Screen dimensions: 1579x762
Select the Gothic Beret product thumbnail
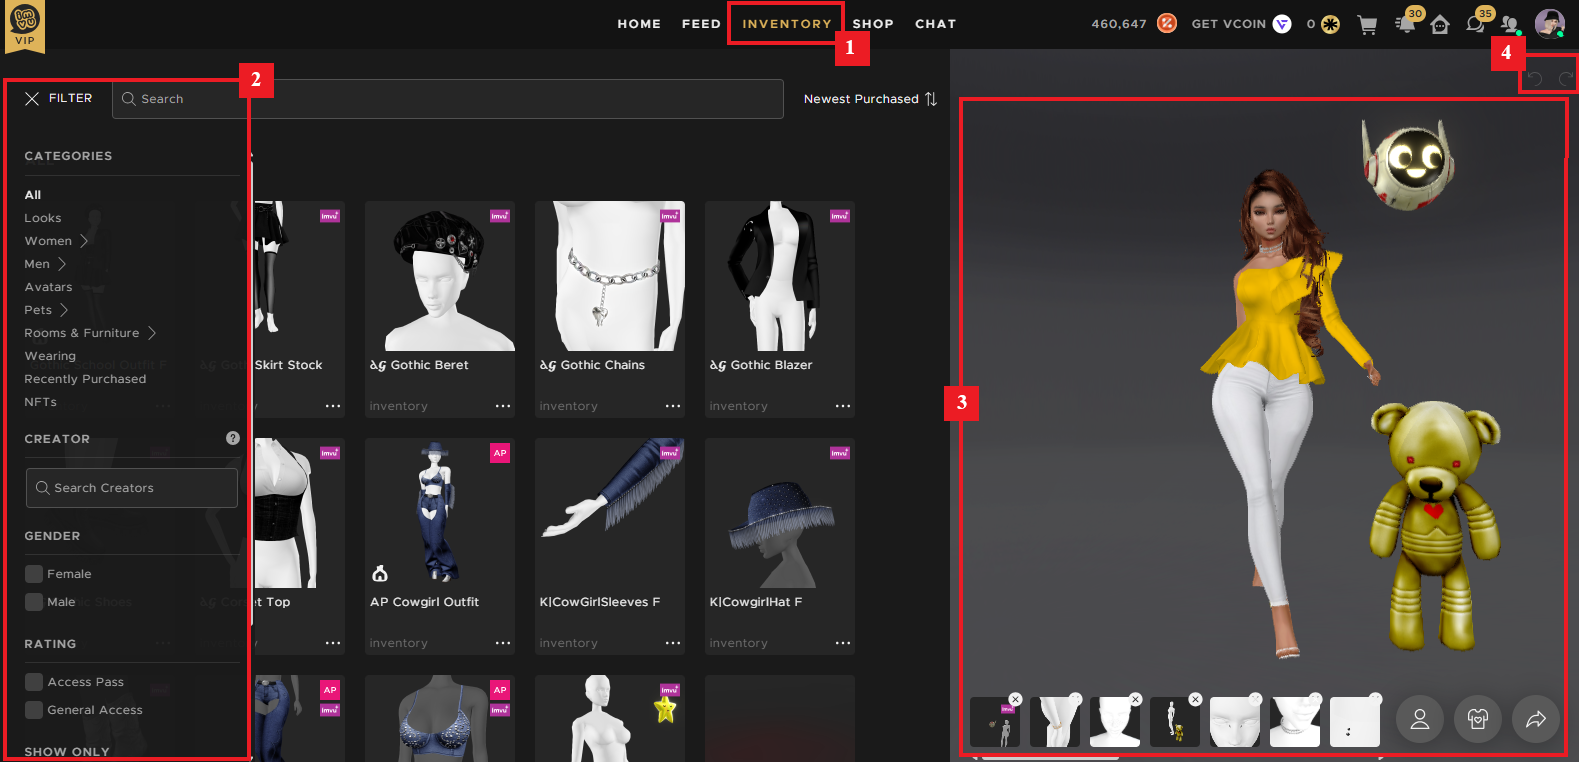click(440, 276)
